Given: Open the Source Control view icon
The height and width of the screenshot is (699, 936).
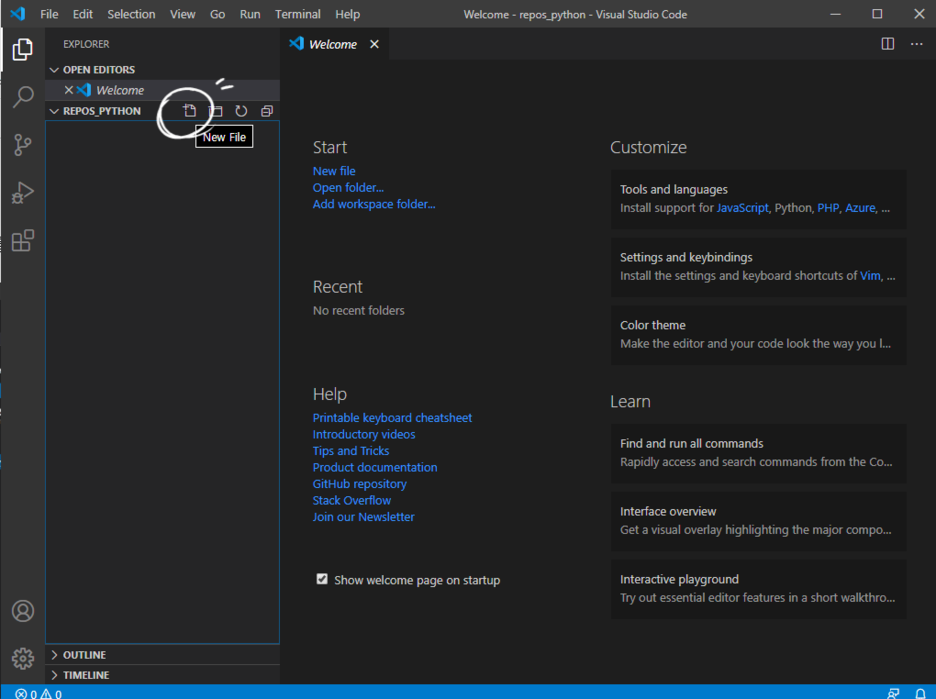Looking at the screenshot, I should click(23, 144).
